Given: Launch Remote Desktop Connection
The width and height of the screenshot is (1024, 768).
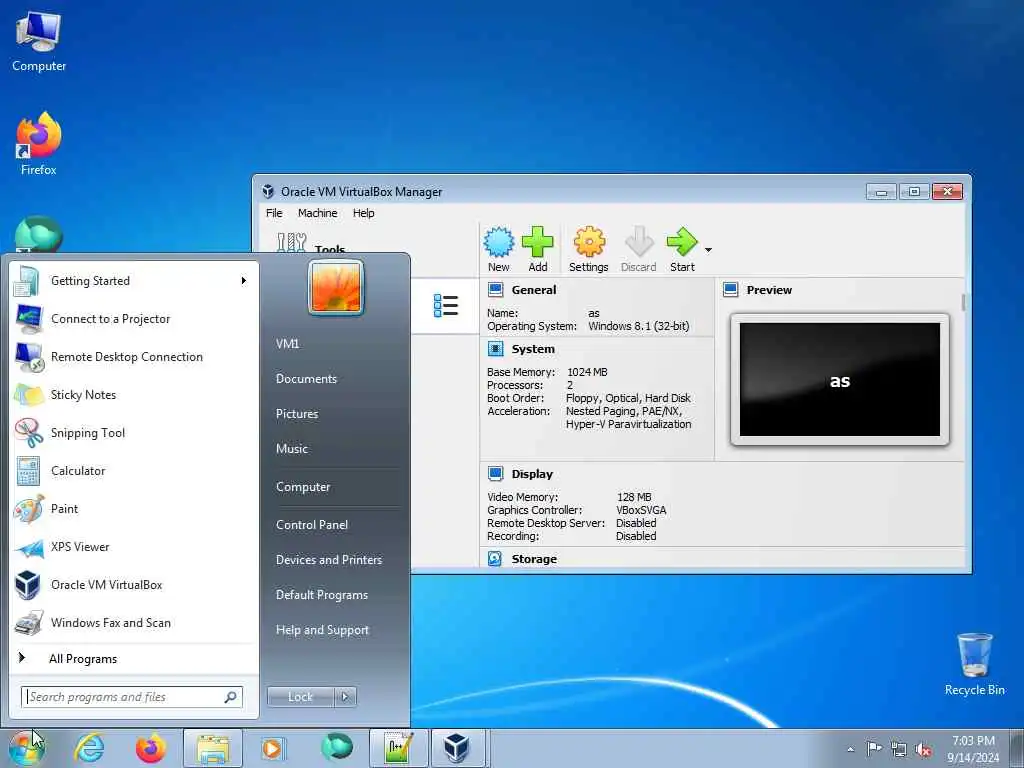Looking at the screenshot, I should pyautogui.click(x=131, y=357).
